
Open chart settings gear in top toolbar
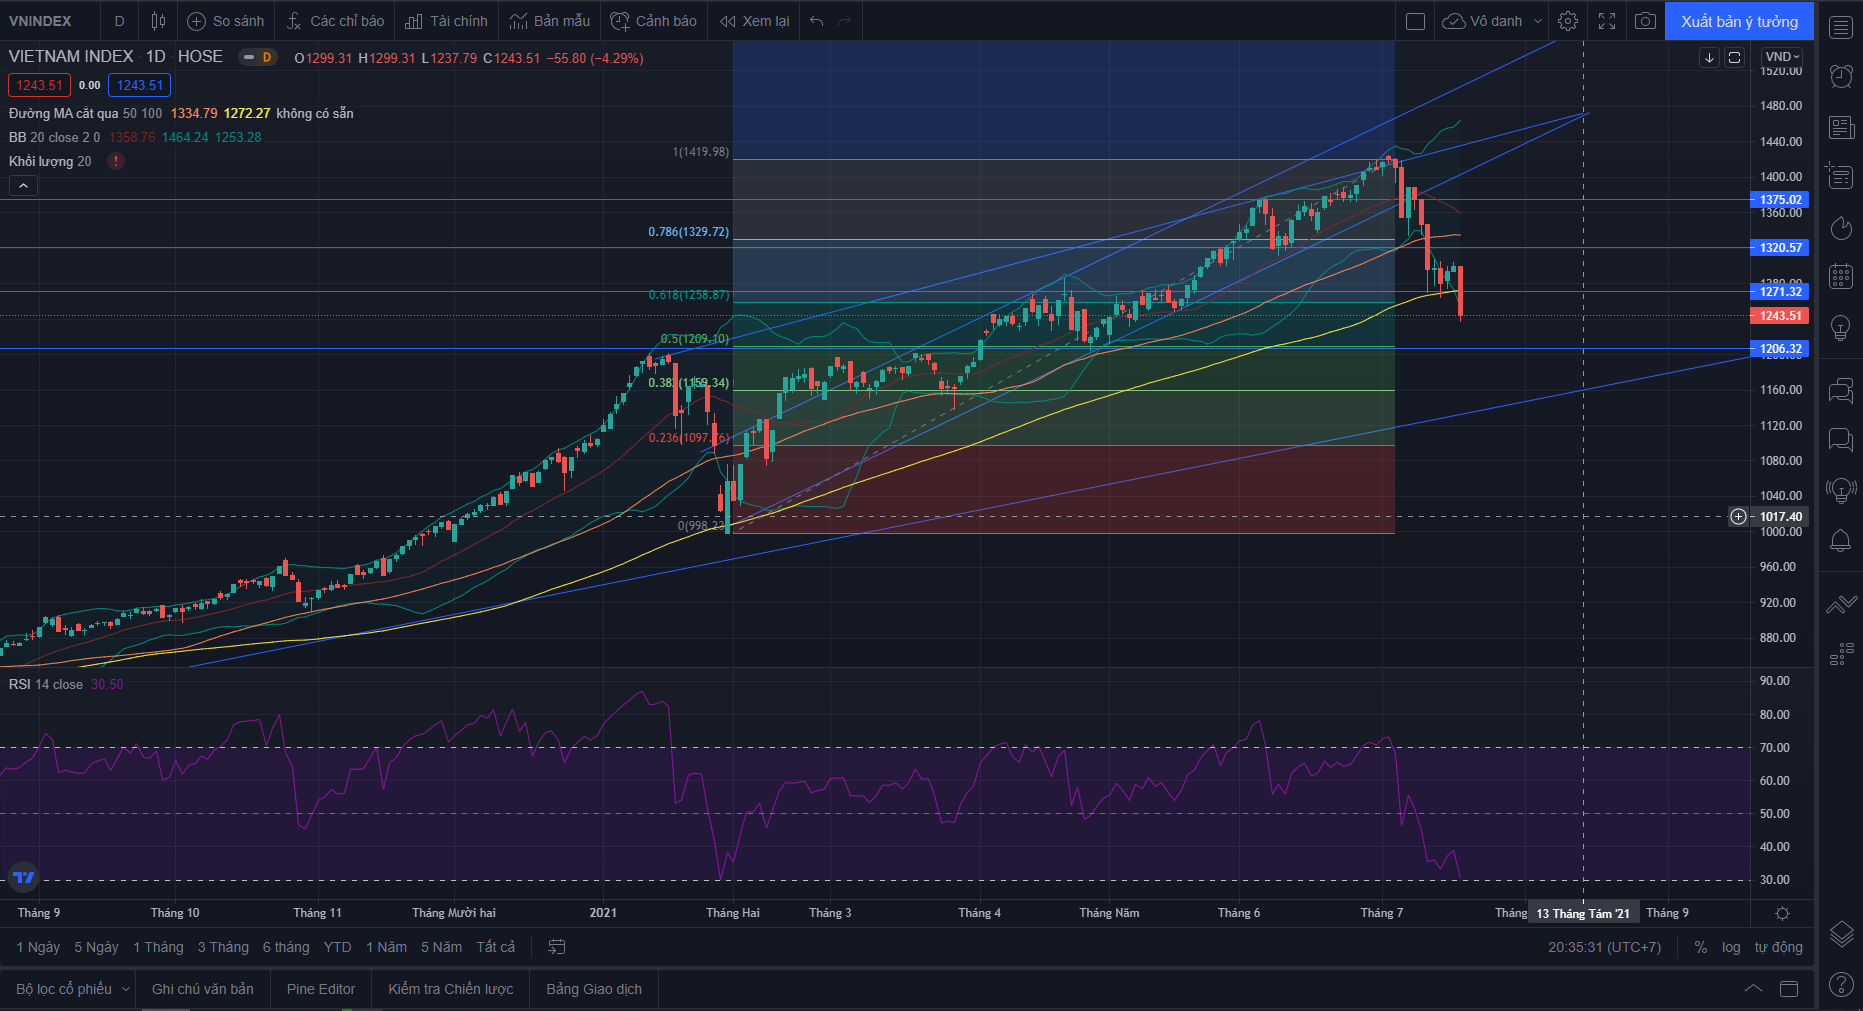pyautogui.click(x=1568, y=21)
